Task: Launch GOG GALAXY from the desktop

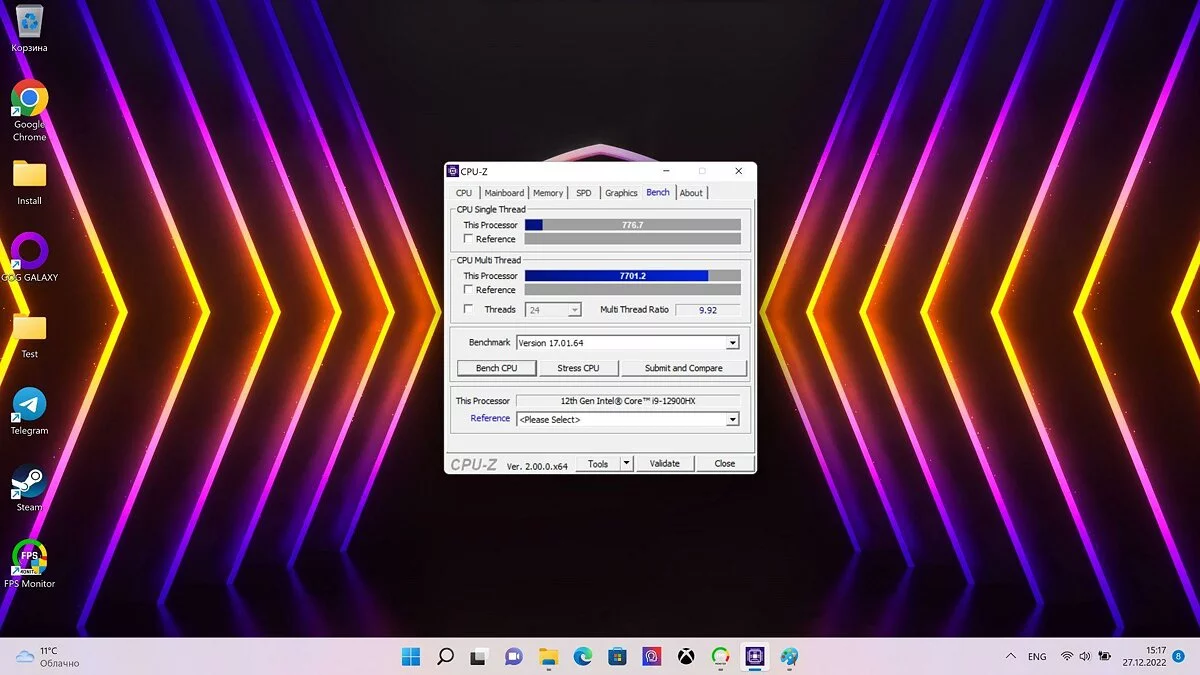Action: click(29, 251)
